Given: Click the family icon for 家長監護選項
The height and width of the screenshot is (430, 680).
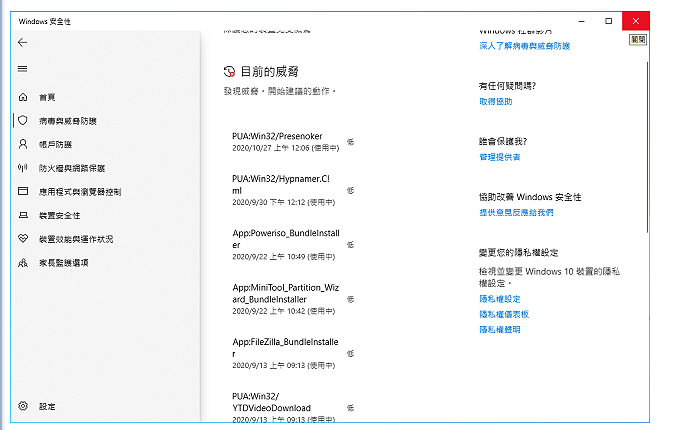Looking at the screenshot, I should [x=23, y=262].
